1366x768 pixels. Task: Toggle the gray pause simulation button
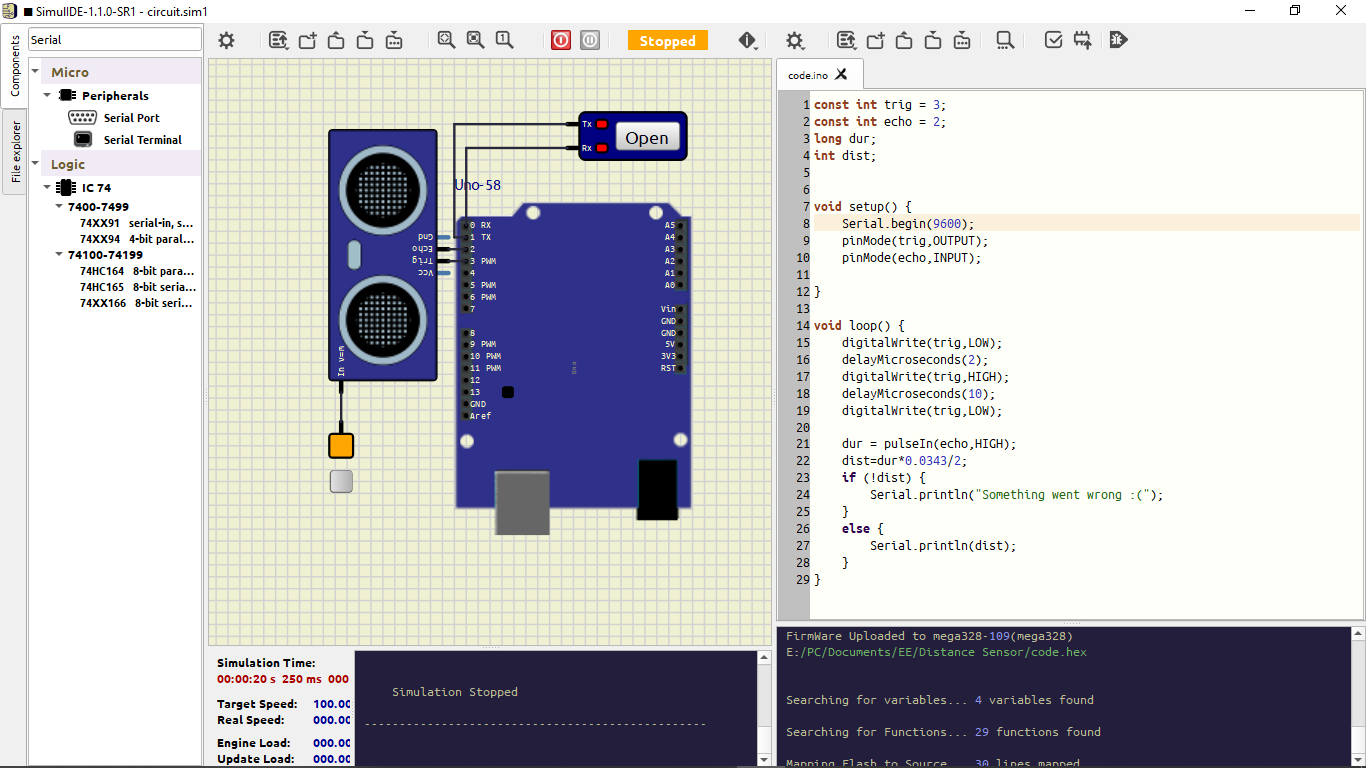[590, 40]
